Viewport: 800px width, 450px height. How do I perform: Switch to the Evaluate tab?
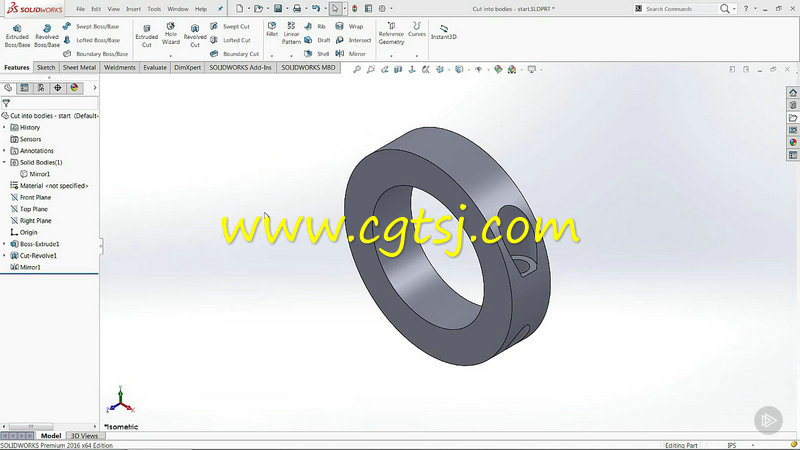click(x=155, y=67)
